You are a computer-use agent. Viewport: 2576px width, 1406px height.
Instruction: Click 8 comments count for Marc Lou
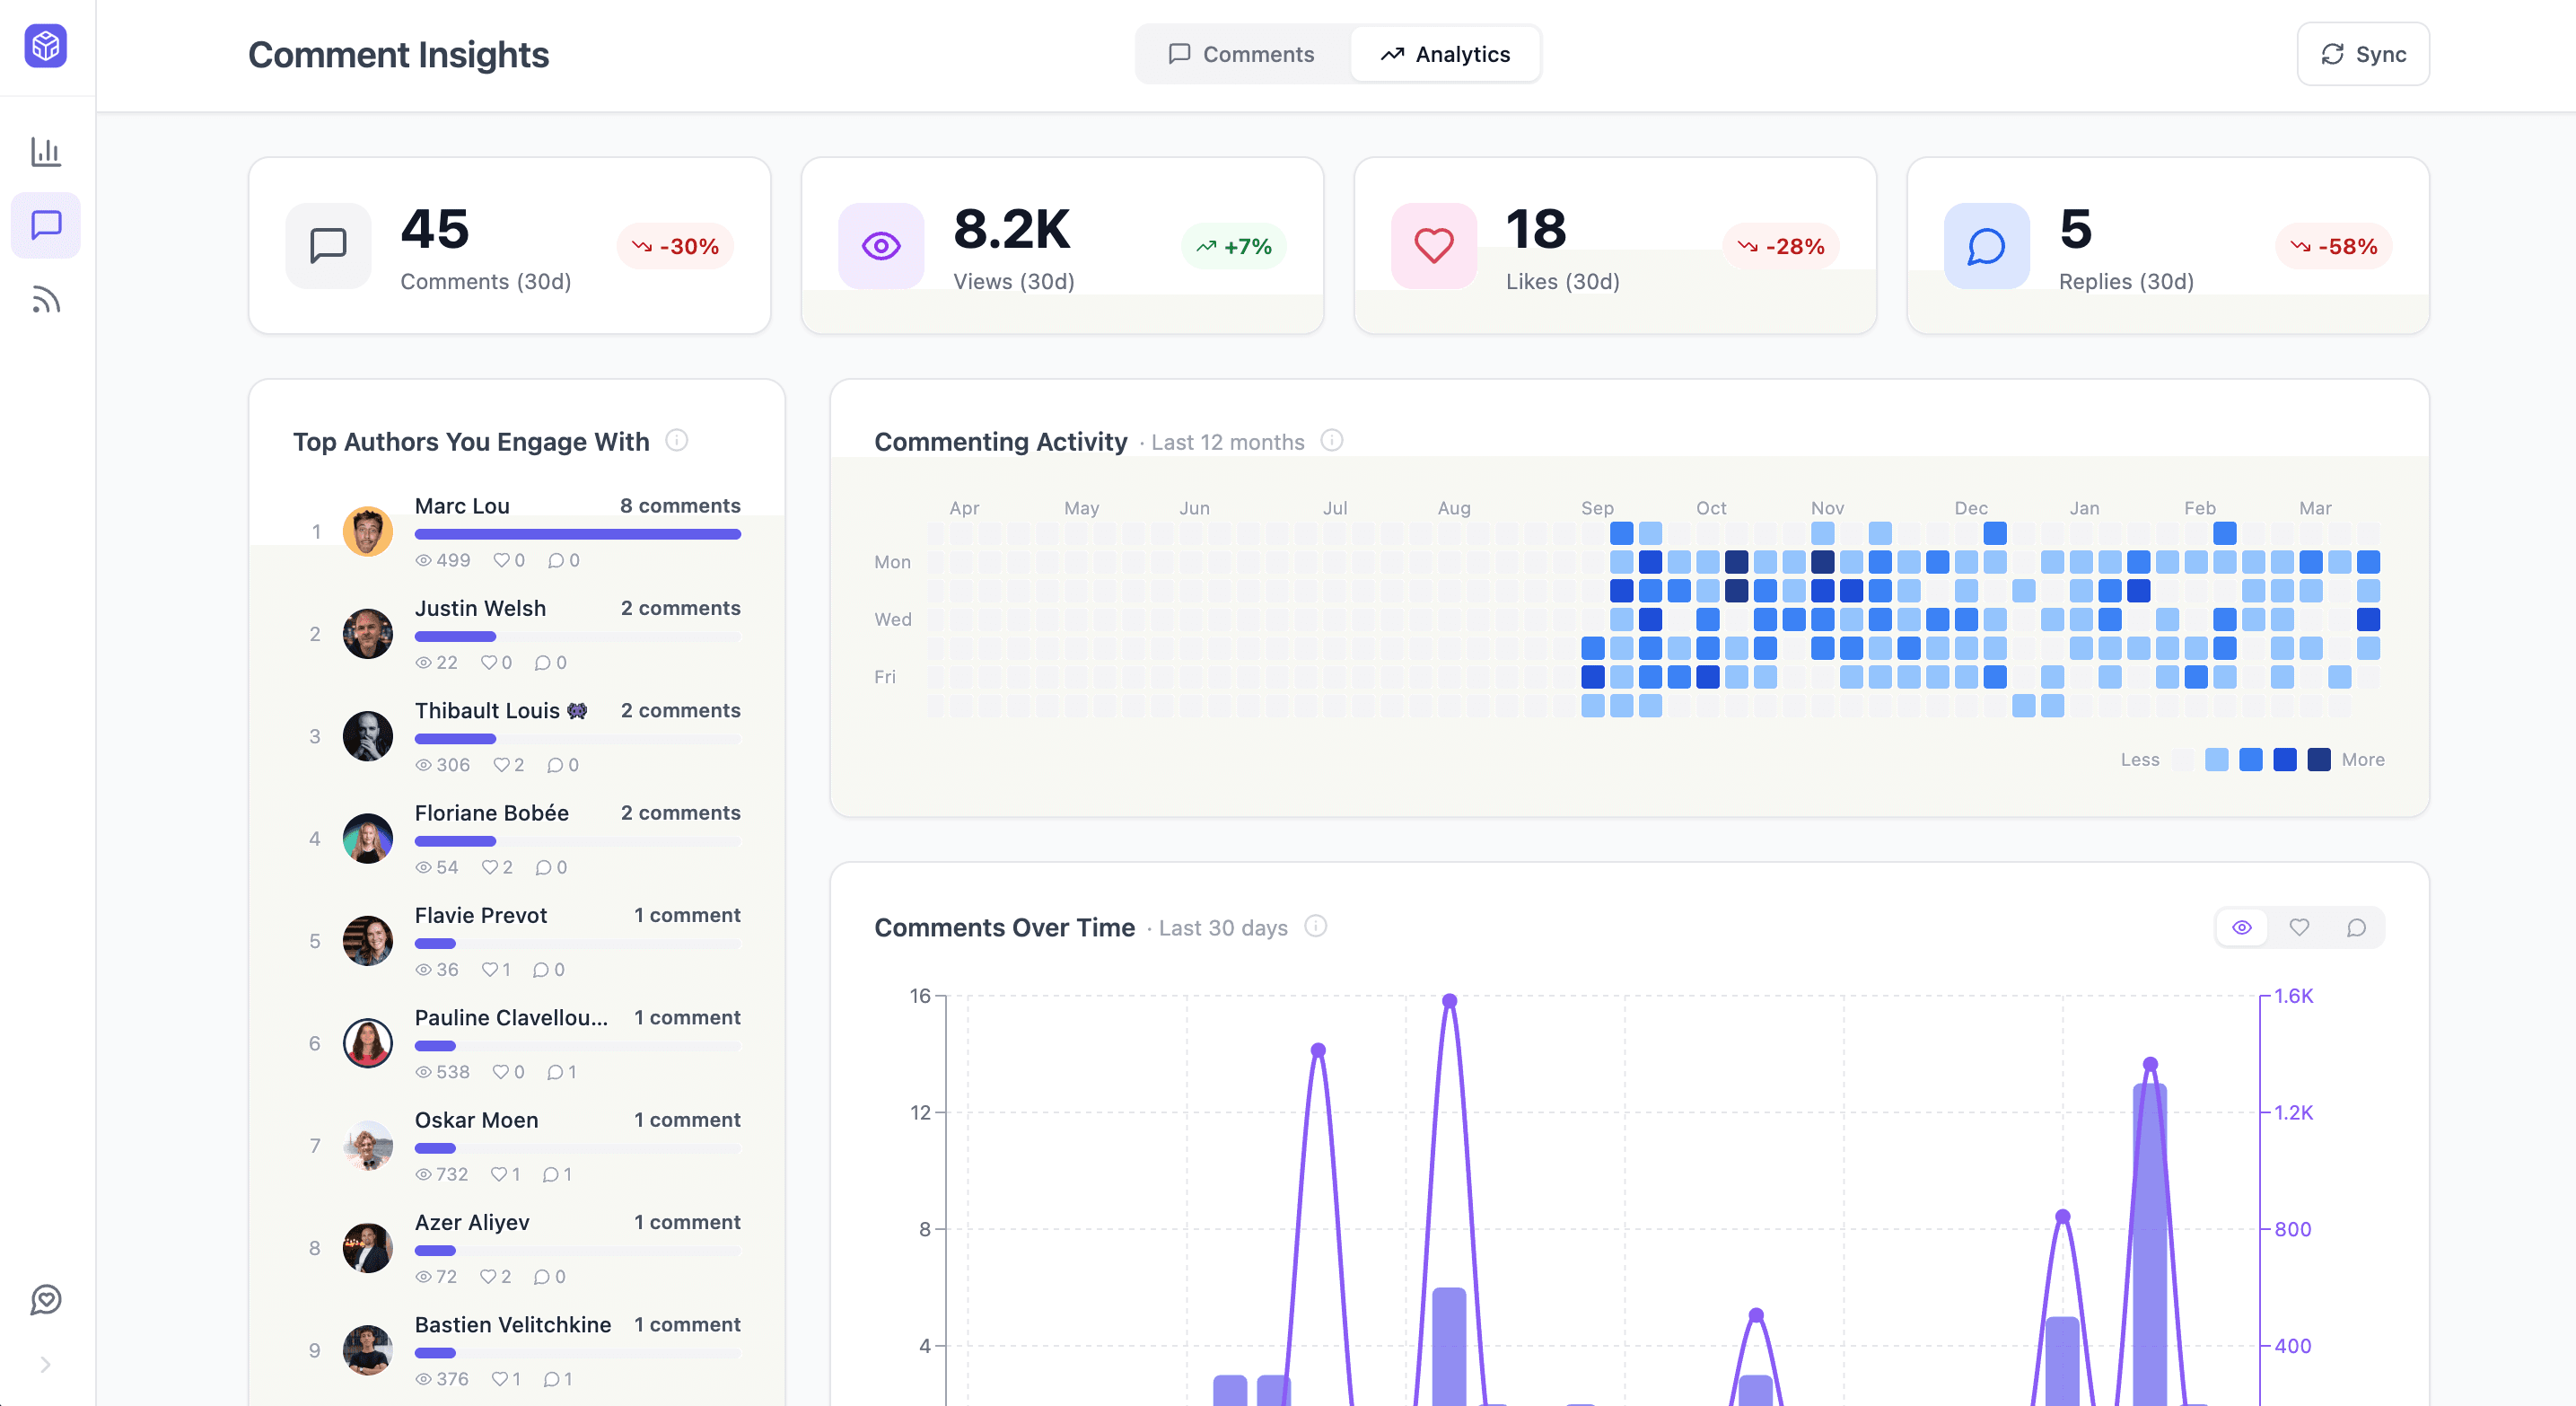pyautogui.click(x=680, y=506)
